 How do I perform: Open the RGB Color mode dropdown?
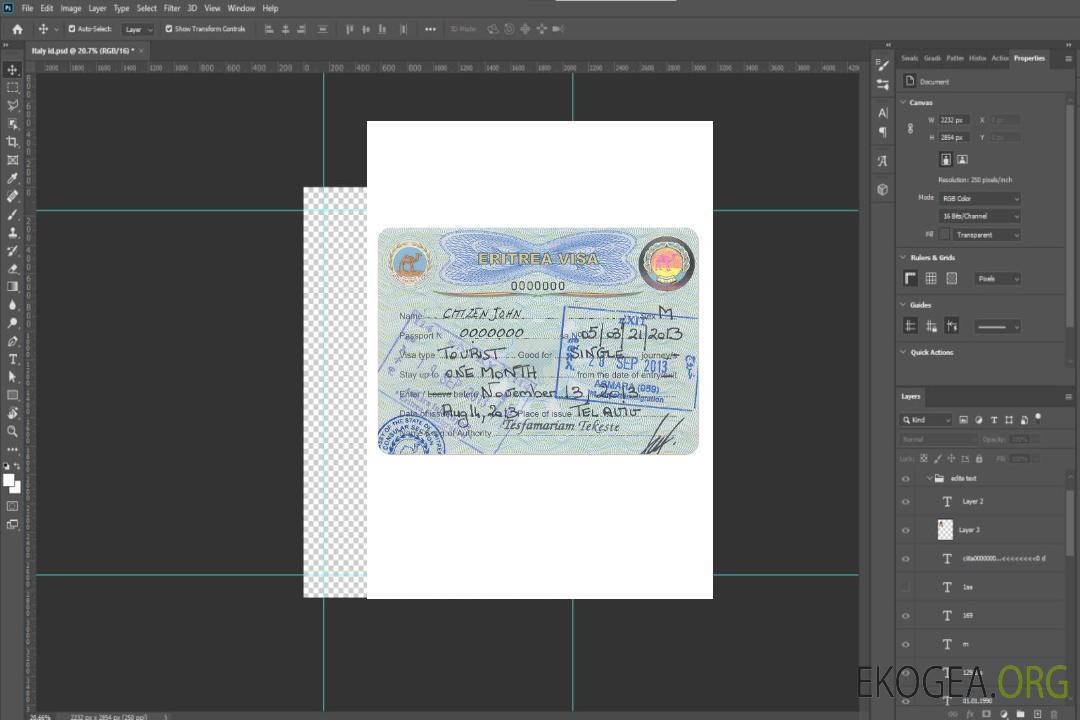pyautogui.click(x=979, y=198)
